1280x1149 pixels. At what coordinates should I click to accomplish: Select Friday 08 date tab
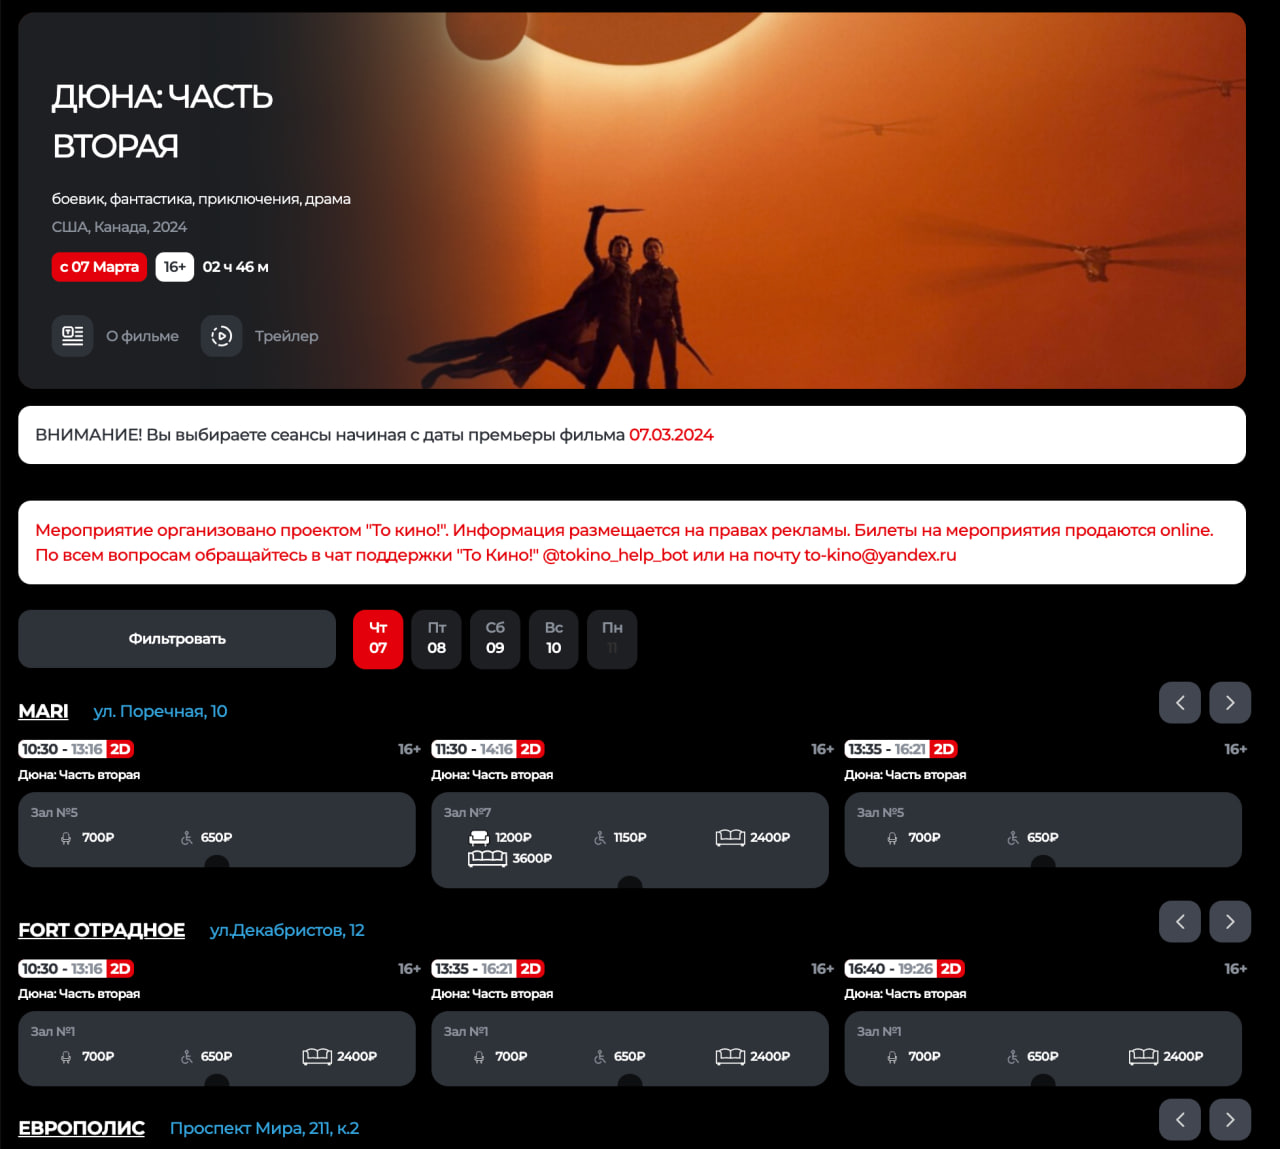click(x=437, y=639)
